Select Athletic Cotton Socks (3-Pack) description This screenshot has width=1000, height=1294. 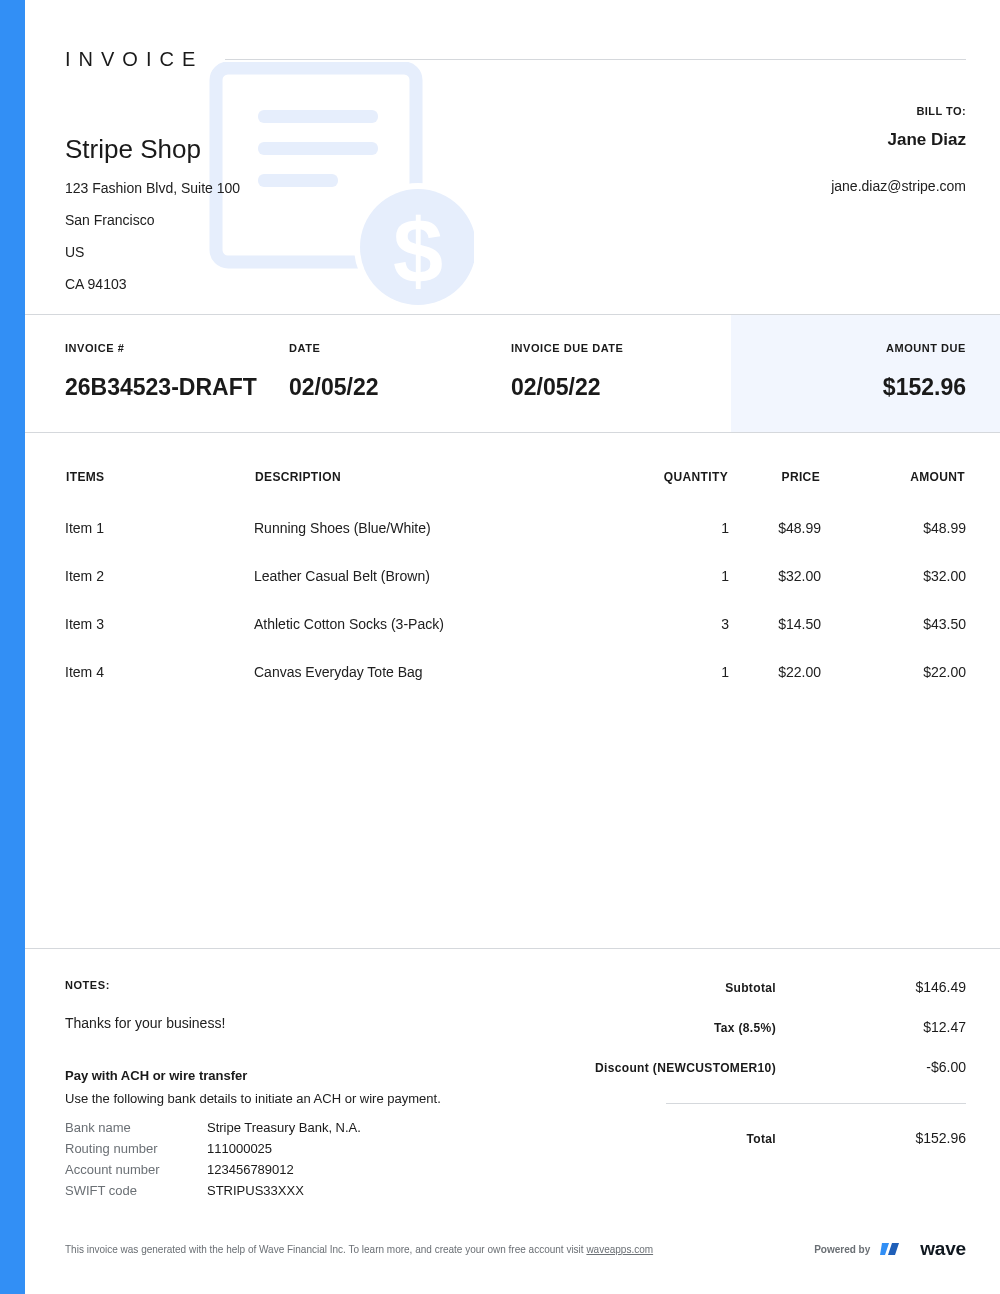349,624
